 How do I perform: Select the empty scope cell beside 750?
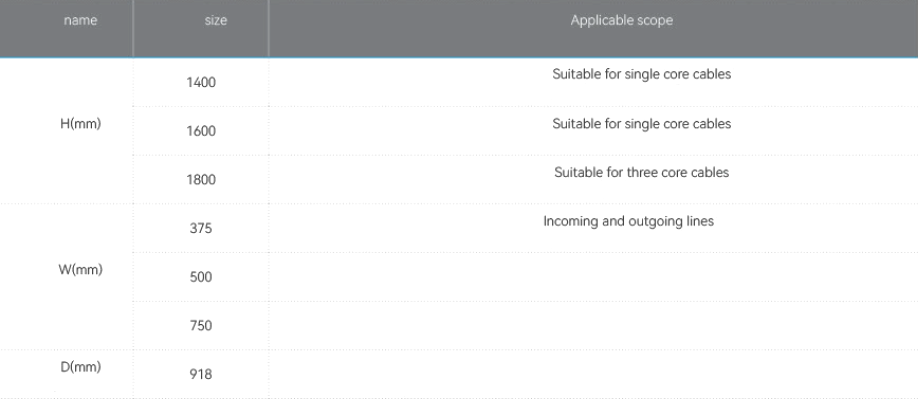[x=593, y=325]
